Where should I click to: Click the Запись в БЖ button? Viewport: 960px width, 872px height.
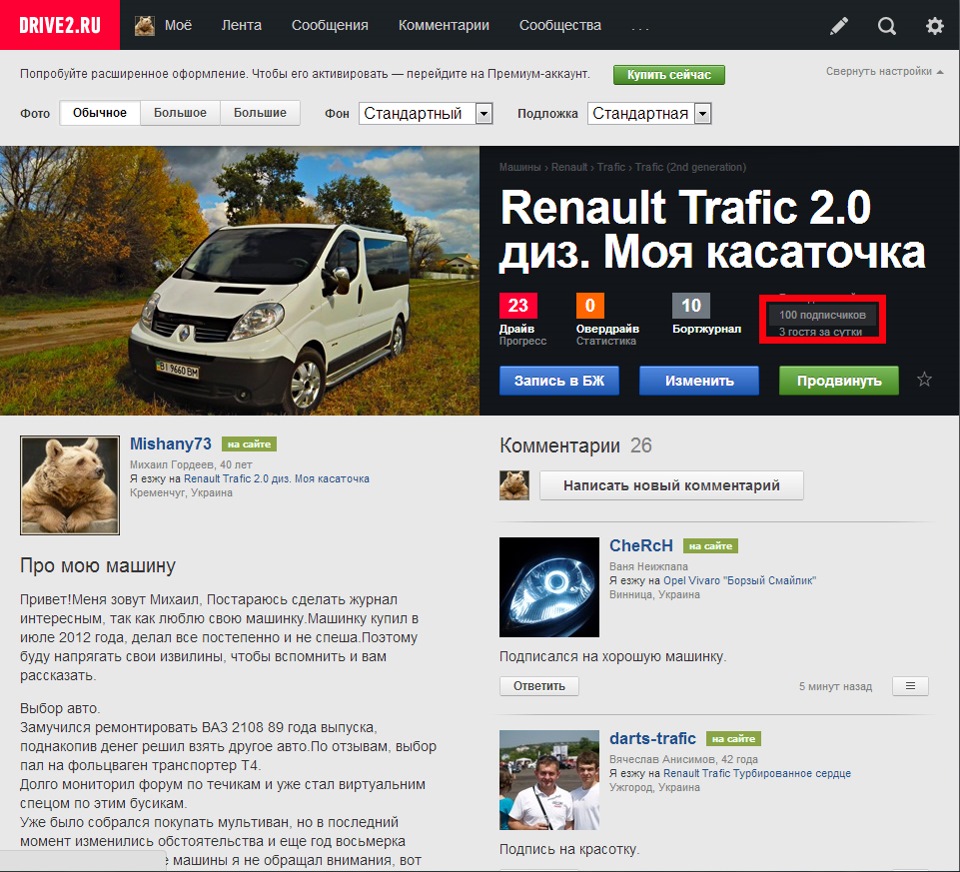point(559,380)
